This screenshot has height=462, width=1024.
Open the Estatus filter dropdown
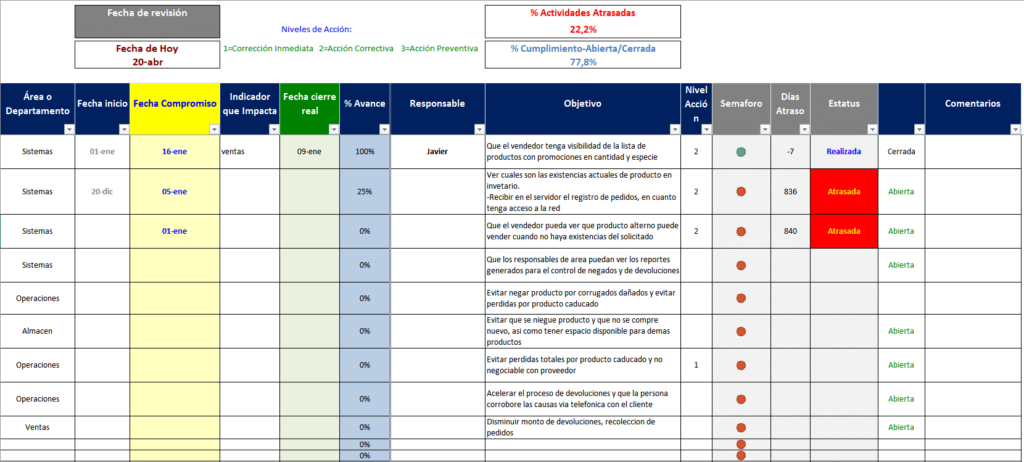[x=872, y=129]
